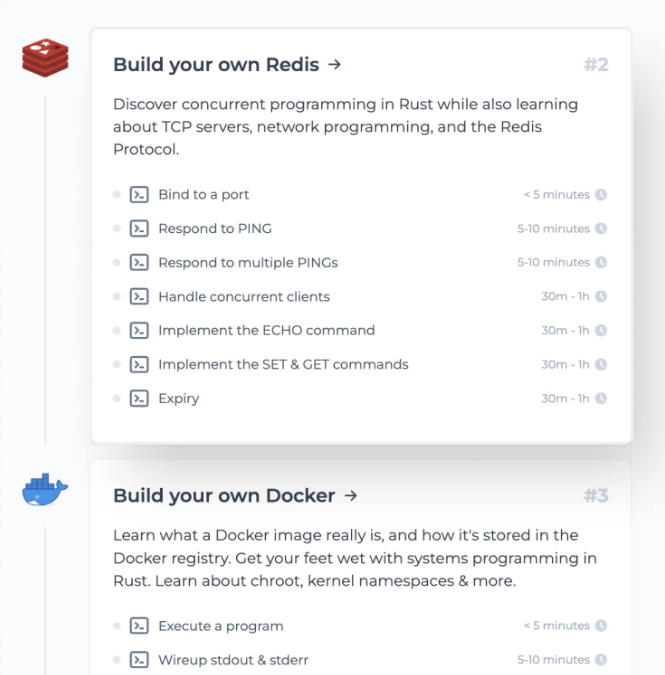Open the Implement the ECHO command stage
The image size is (665, 675).
pos(266,331)
